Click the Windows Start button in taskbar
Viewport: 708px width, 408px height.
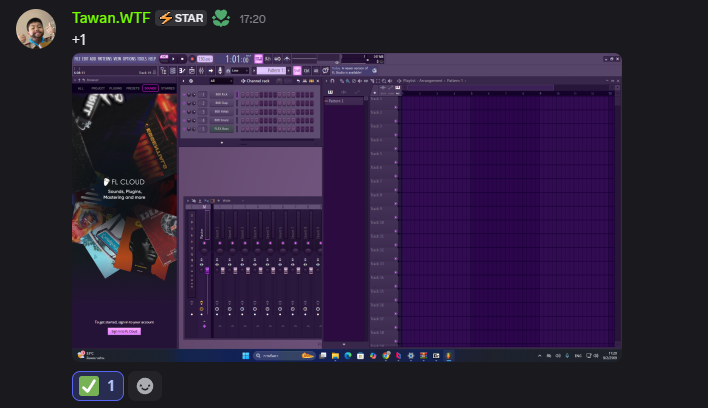pos(248,355)
